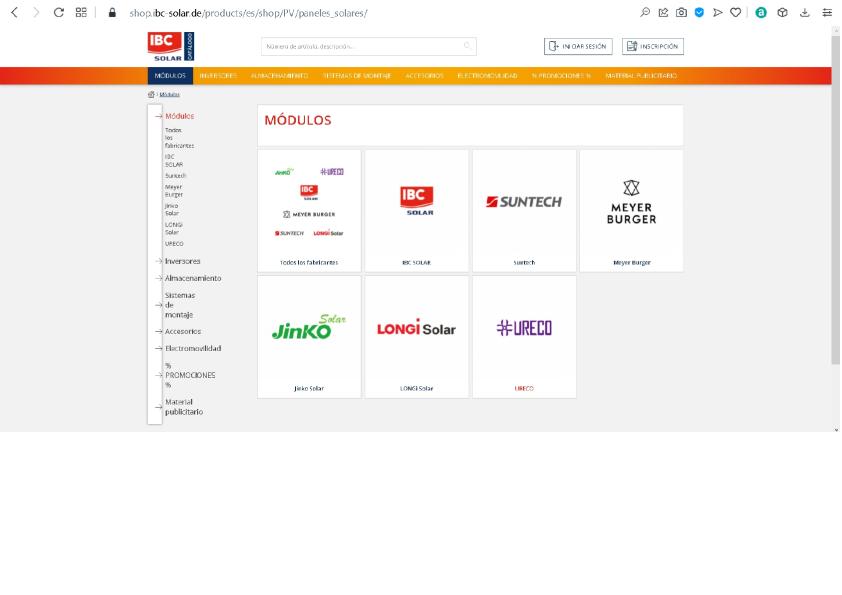Open the ALMACENAMIENTO navigation tab
This screenshot has width=842, height=595.
click(280, 76)
